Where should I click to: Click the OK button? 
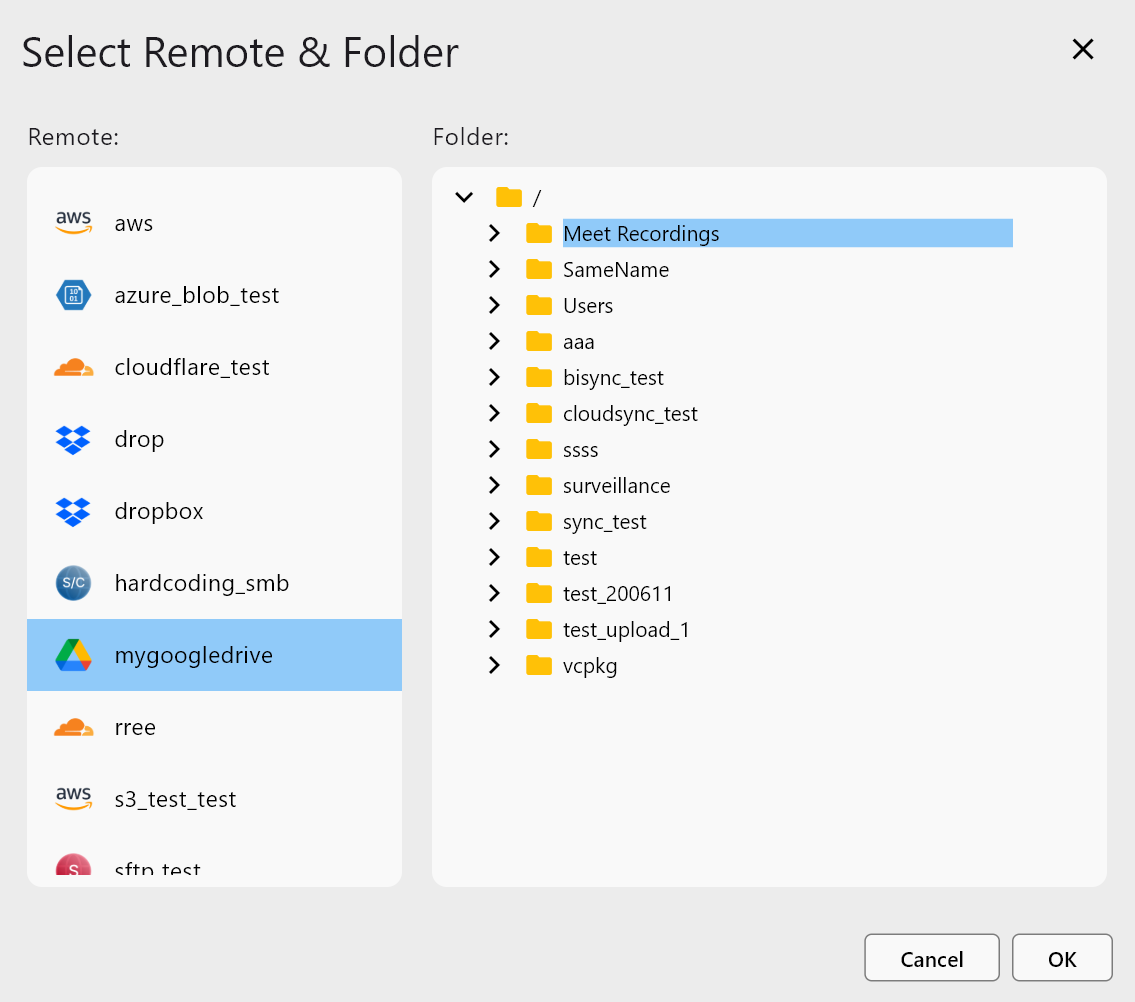[1062, 957]
